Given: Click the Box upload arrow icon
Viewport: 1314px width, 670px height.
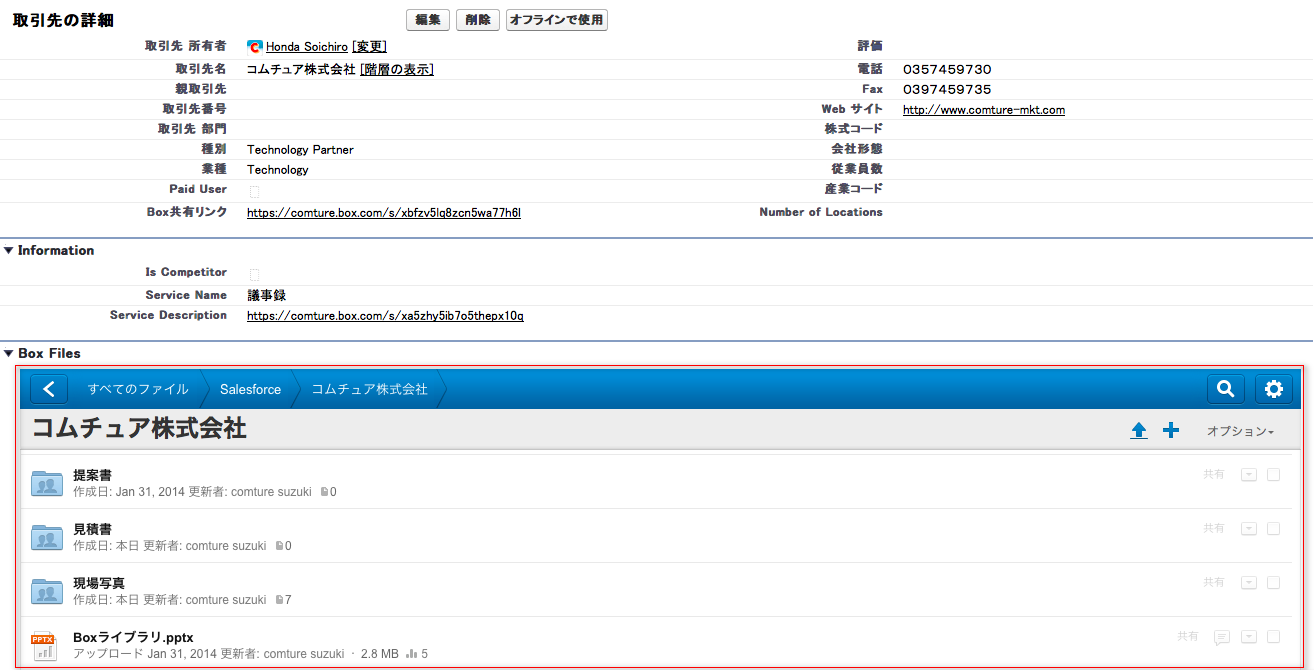Looking at the screenshot, I should click(1138, 431).
